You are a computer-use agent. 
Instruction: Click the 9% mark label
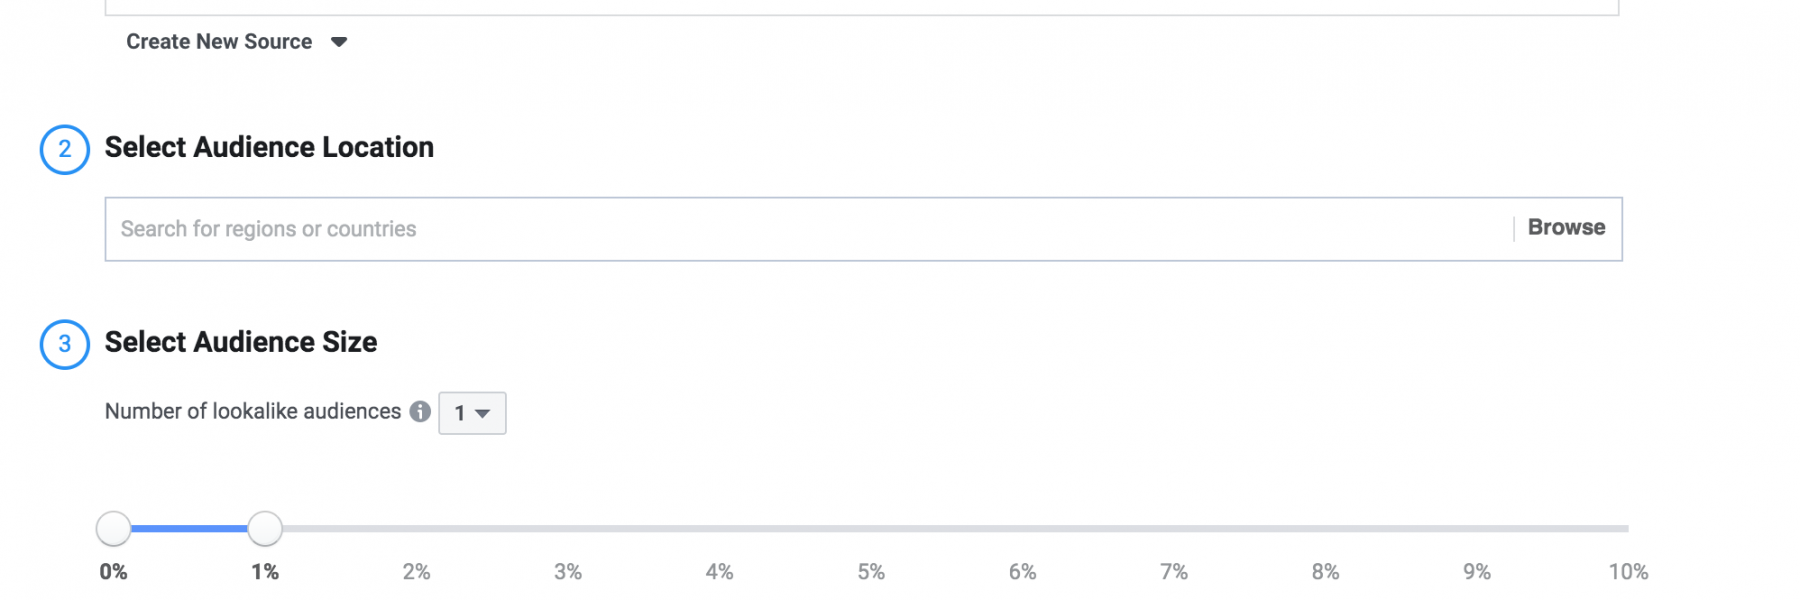1477,572
